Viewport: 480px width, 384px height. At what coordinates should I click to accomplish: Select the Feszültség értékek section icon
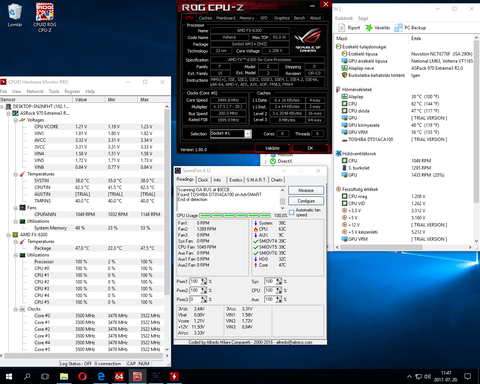pyautogui.click(x=338, y=189)
